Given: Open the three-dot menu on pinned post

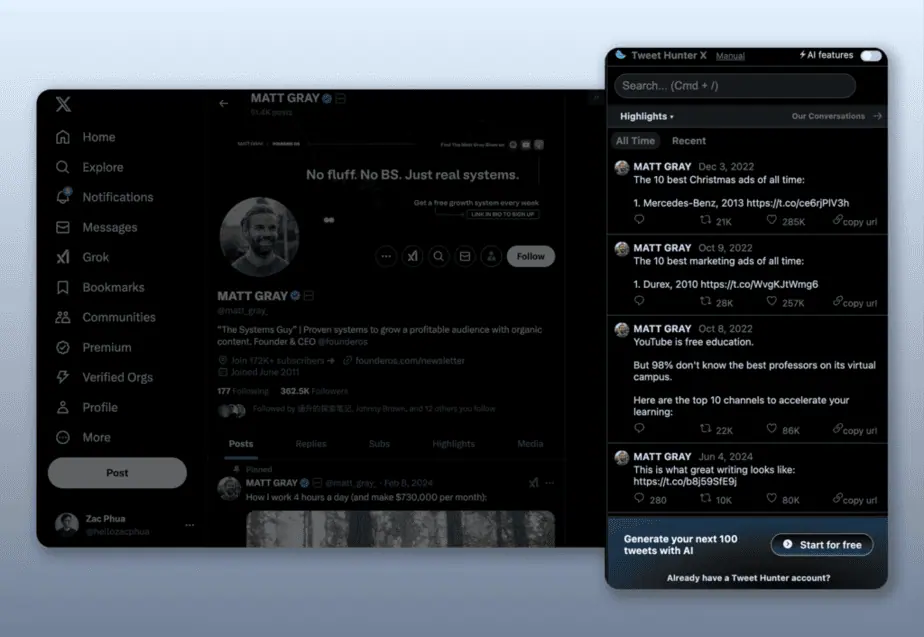Looking at the screenshot, I should [x=549, y=483].
